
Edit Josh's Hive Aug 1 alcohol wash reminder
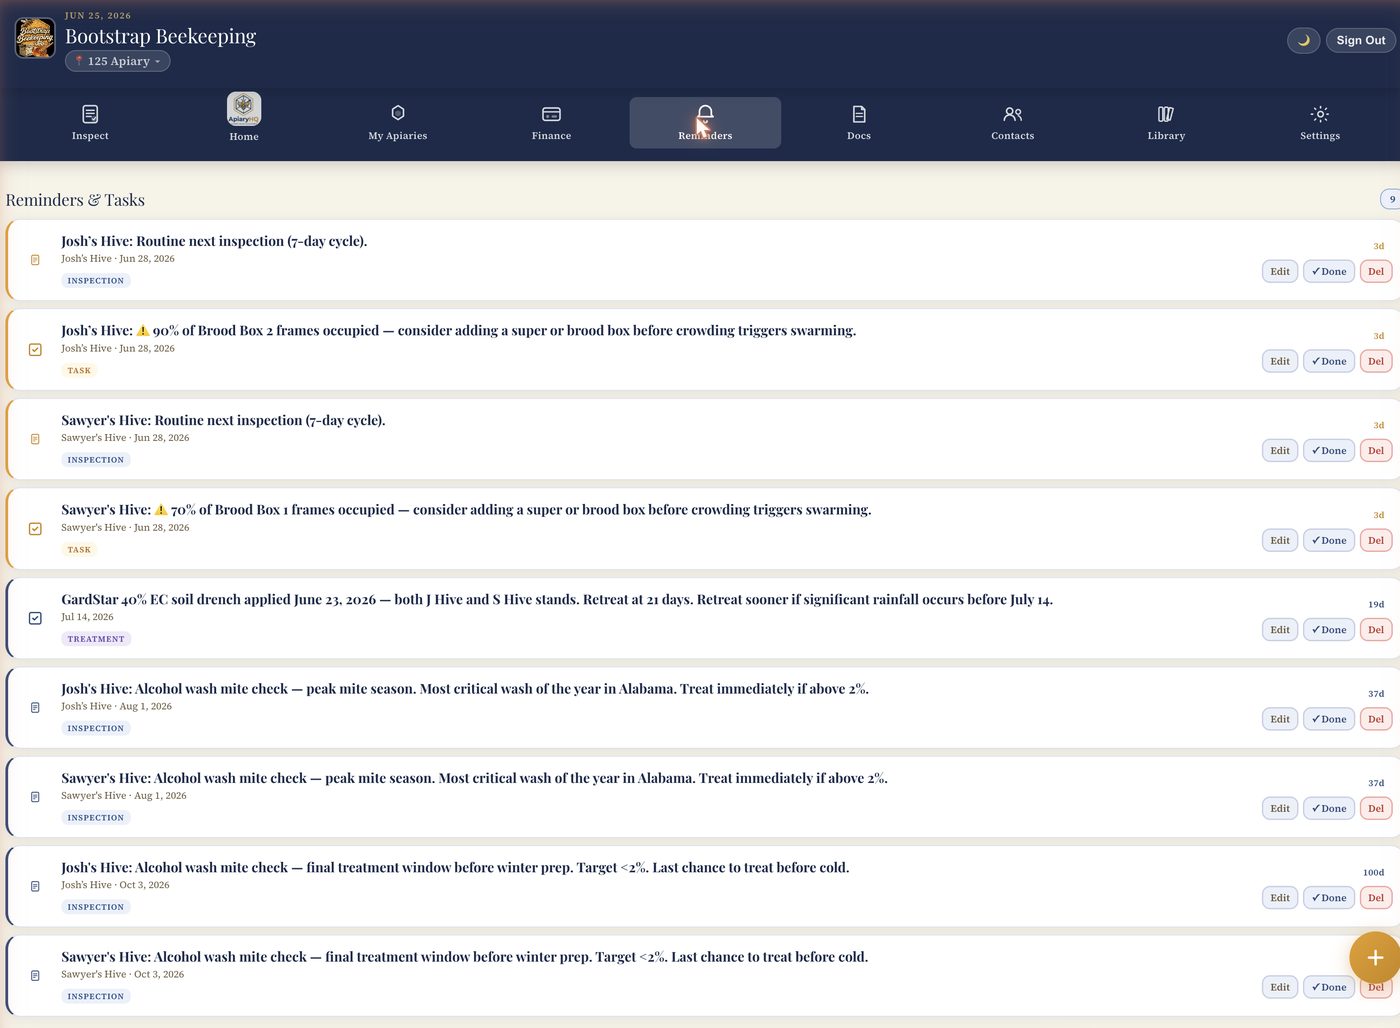[x=1280, y=719]
